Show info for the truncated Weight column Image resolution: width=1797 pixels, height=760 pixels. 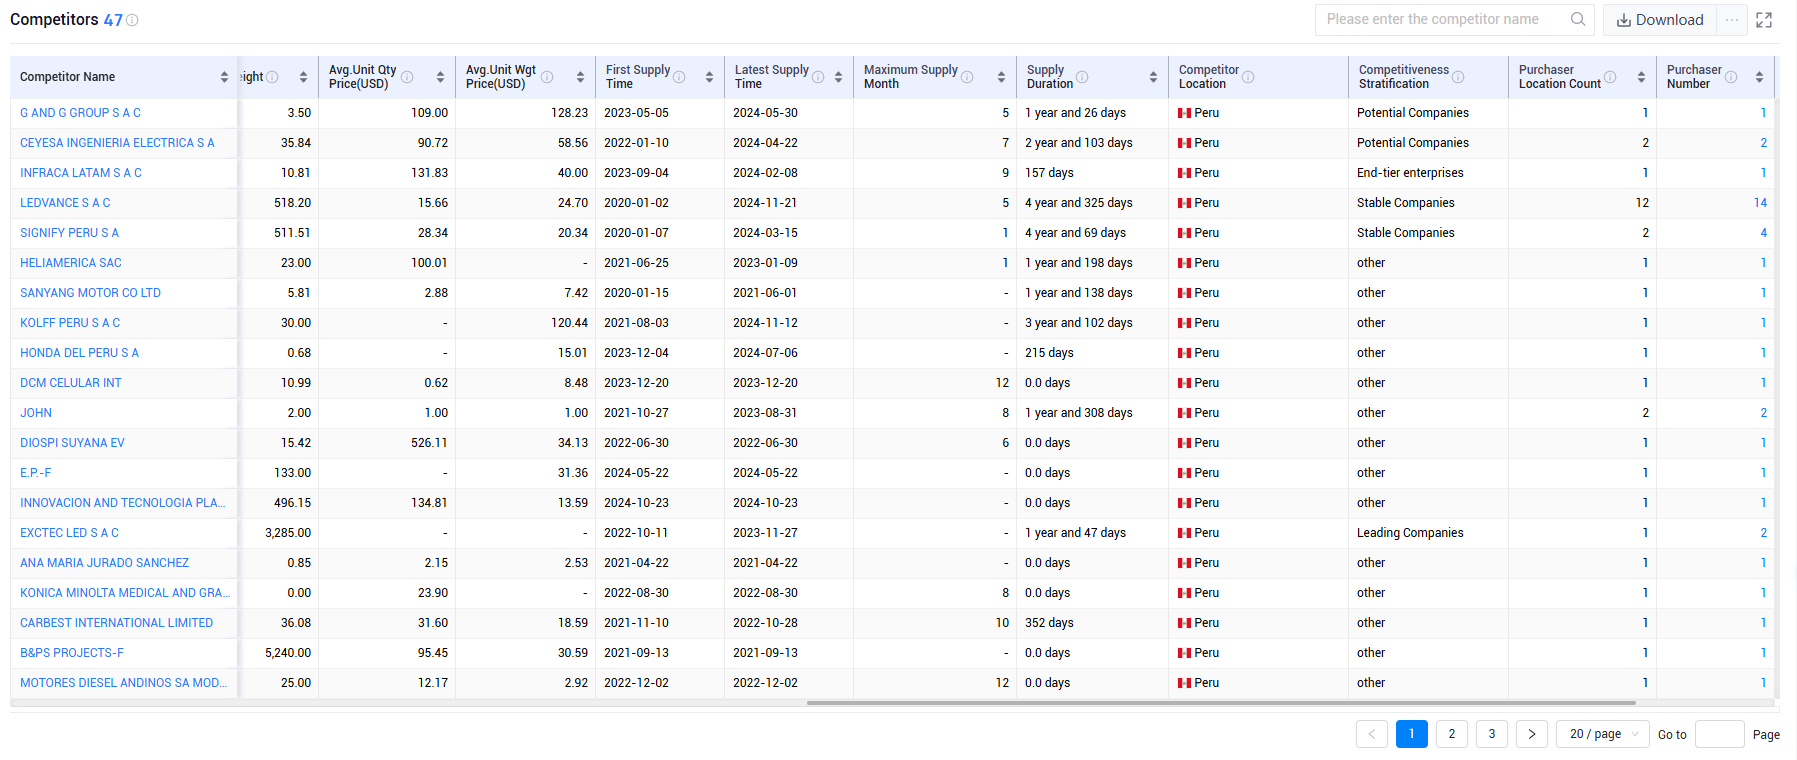pos(272,77)
